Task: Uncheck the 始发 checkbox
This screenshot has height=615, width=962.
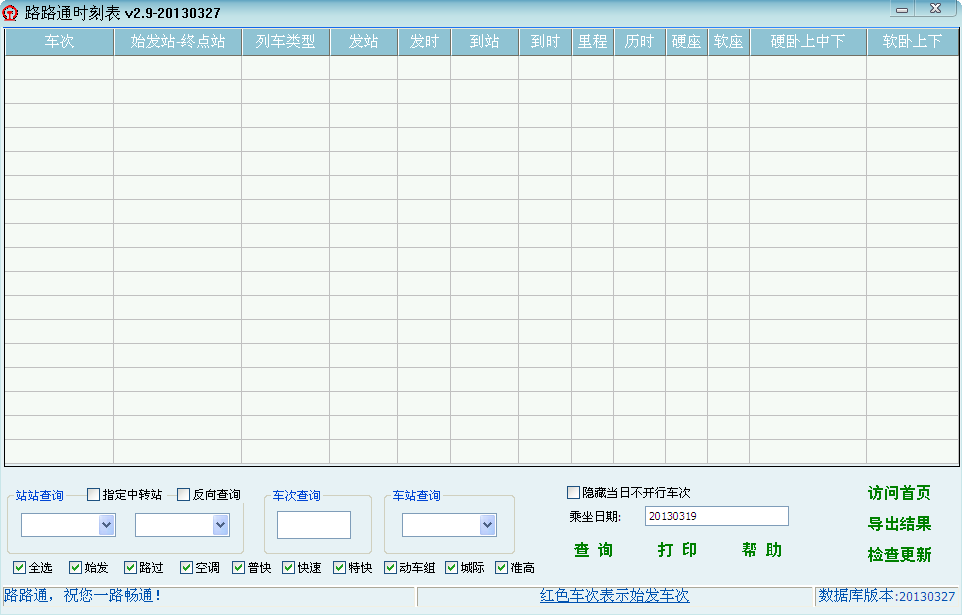Action: click(x=75, y=568)
